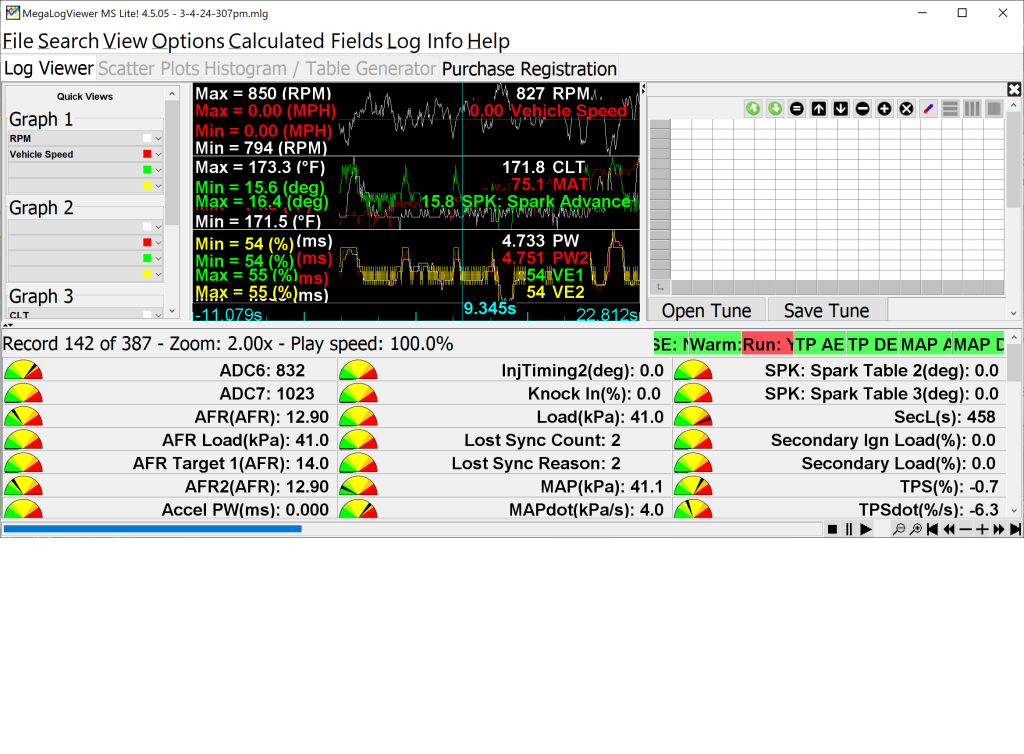This screenshot has width=1024, height=754.
Task: Click the zoom in magnifier icon
Action: coord(915,529)
